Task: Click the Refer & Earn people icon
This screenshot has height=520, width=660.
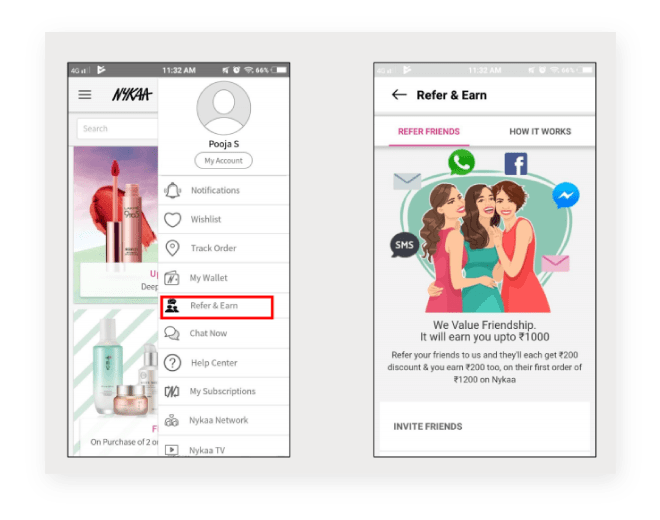Action: pos(172,306)
